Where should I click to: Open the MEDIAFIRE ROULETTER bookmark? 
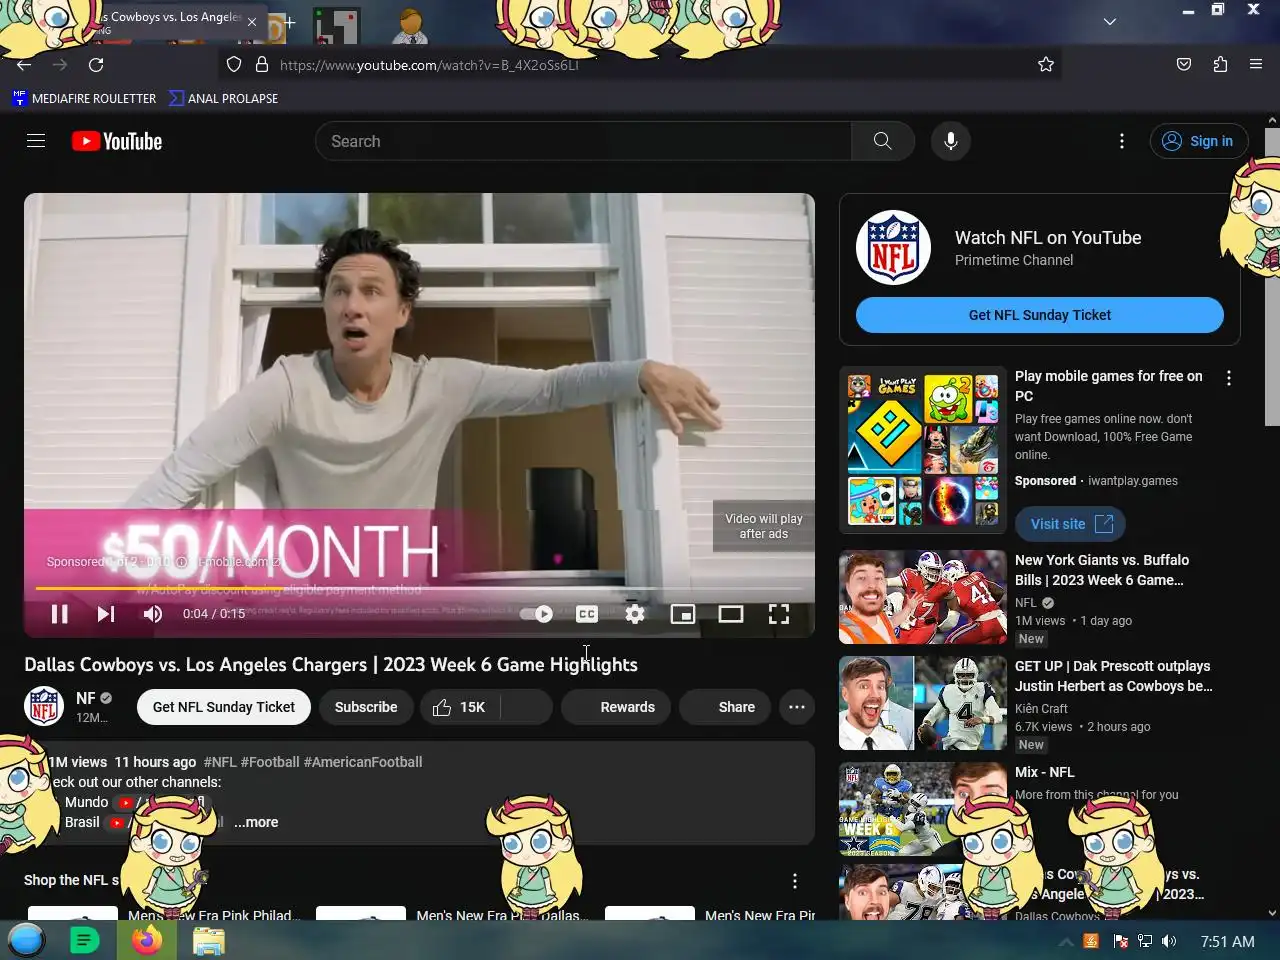84,98
